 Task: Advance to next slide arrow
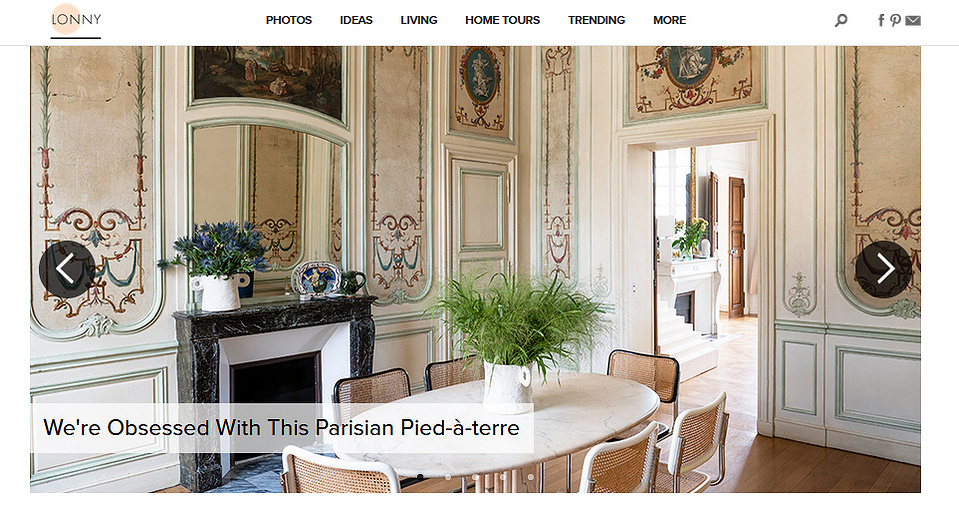[x=884, y=269]
